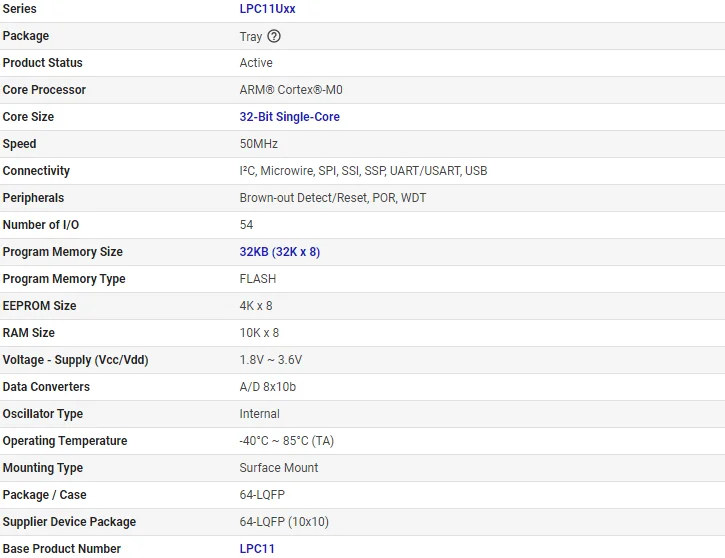The image size is (725, 558).
Task: Click the 'Voltage - Supply (Vcc/Vdd)' label
Action: point(75,360)
